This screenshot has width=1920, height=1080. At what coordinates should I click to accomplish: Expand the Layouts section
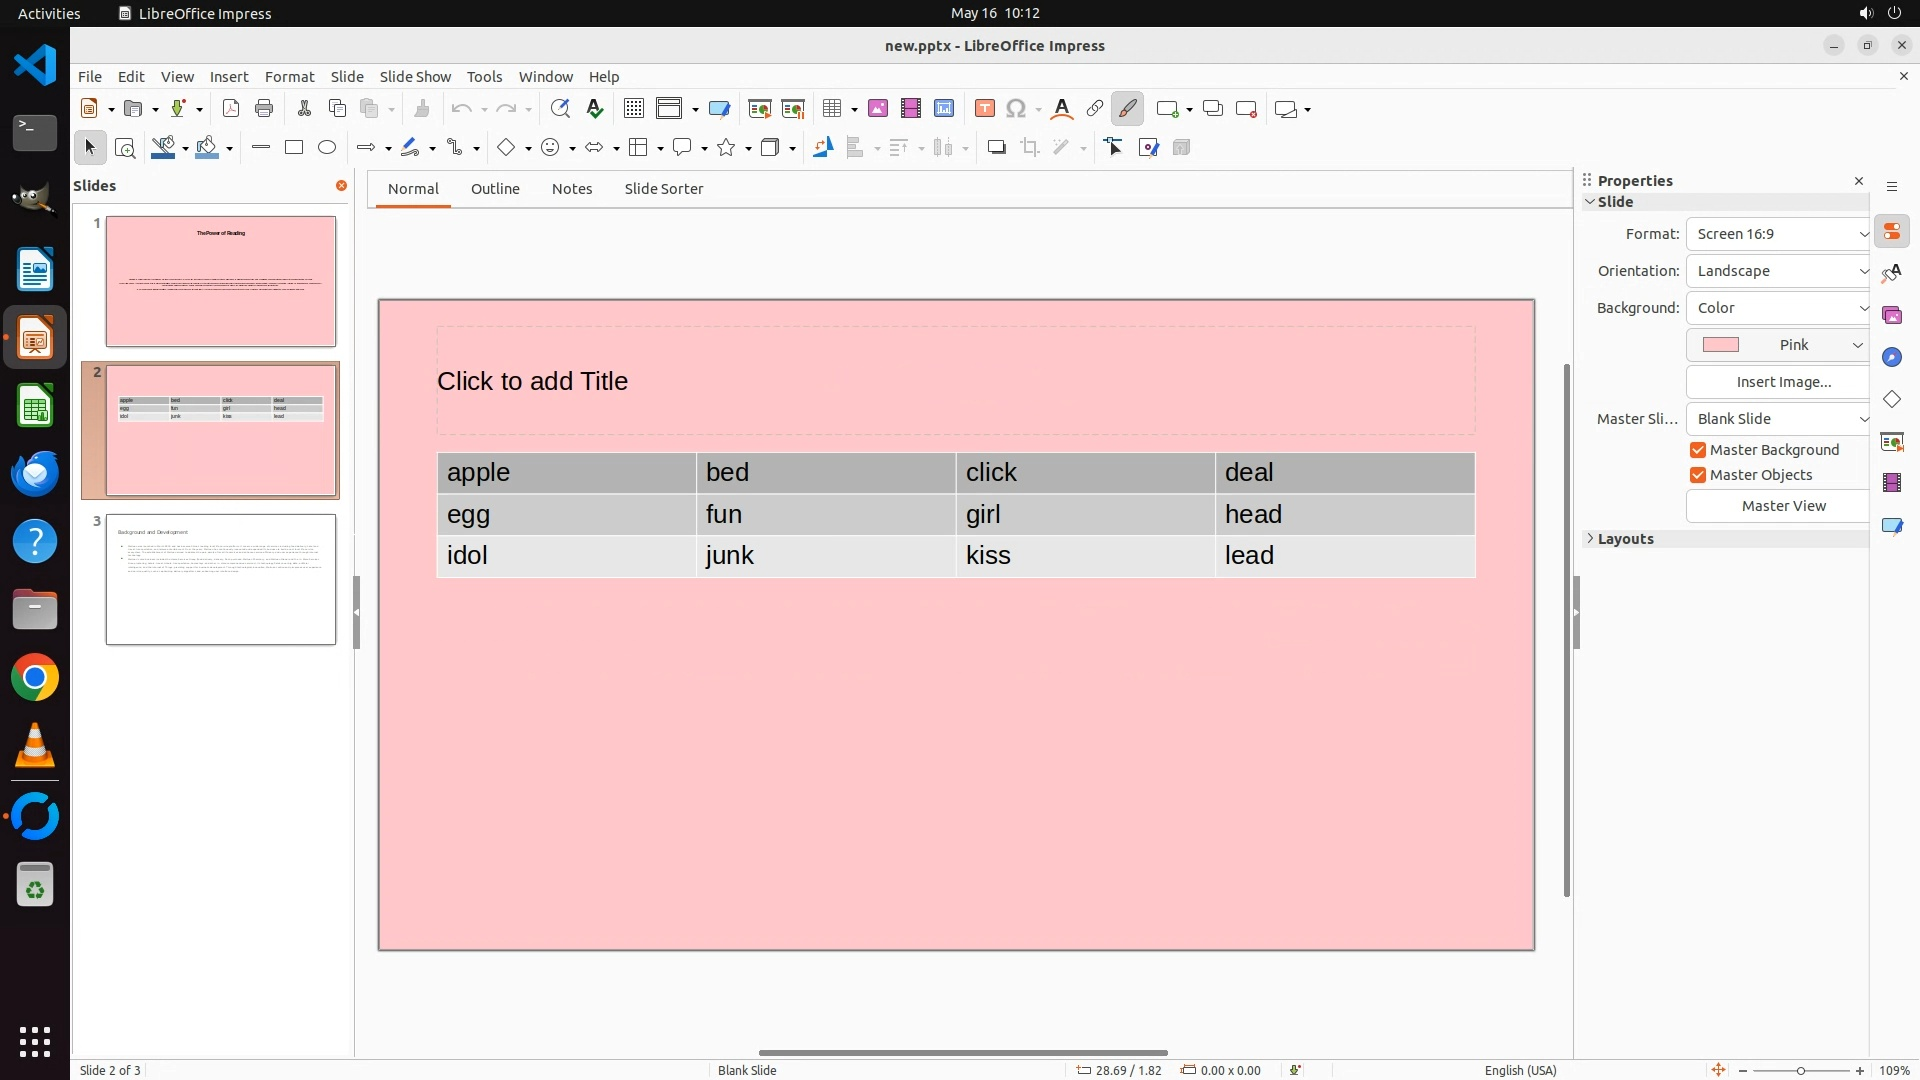point(1625,539)
